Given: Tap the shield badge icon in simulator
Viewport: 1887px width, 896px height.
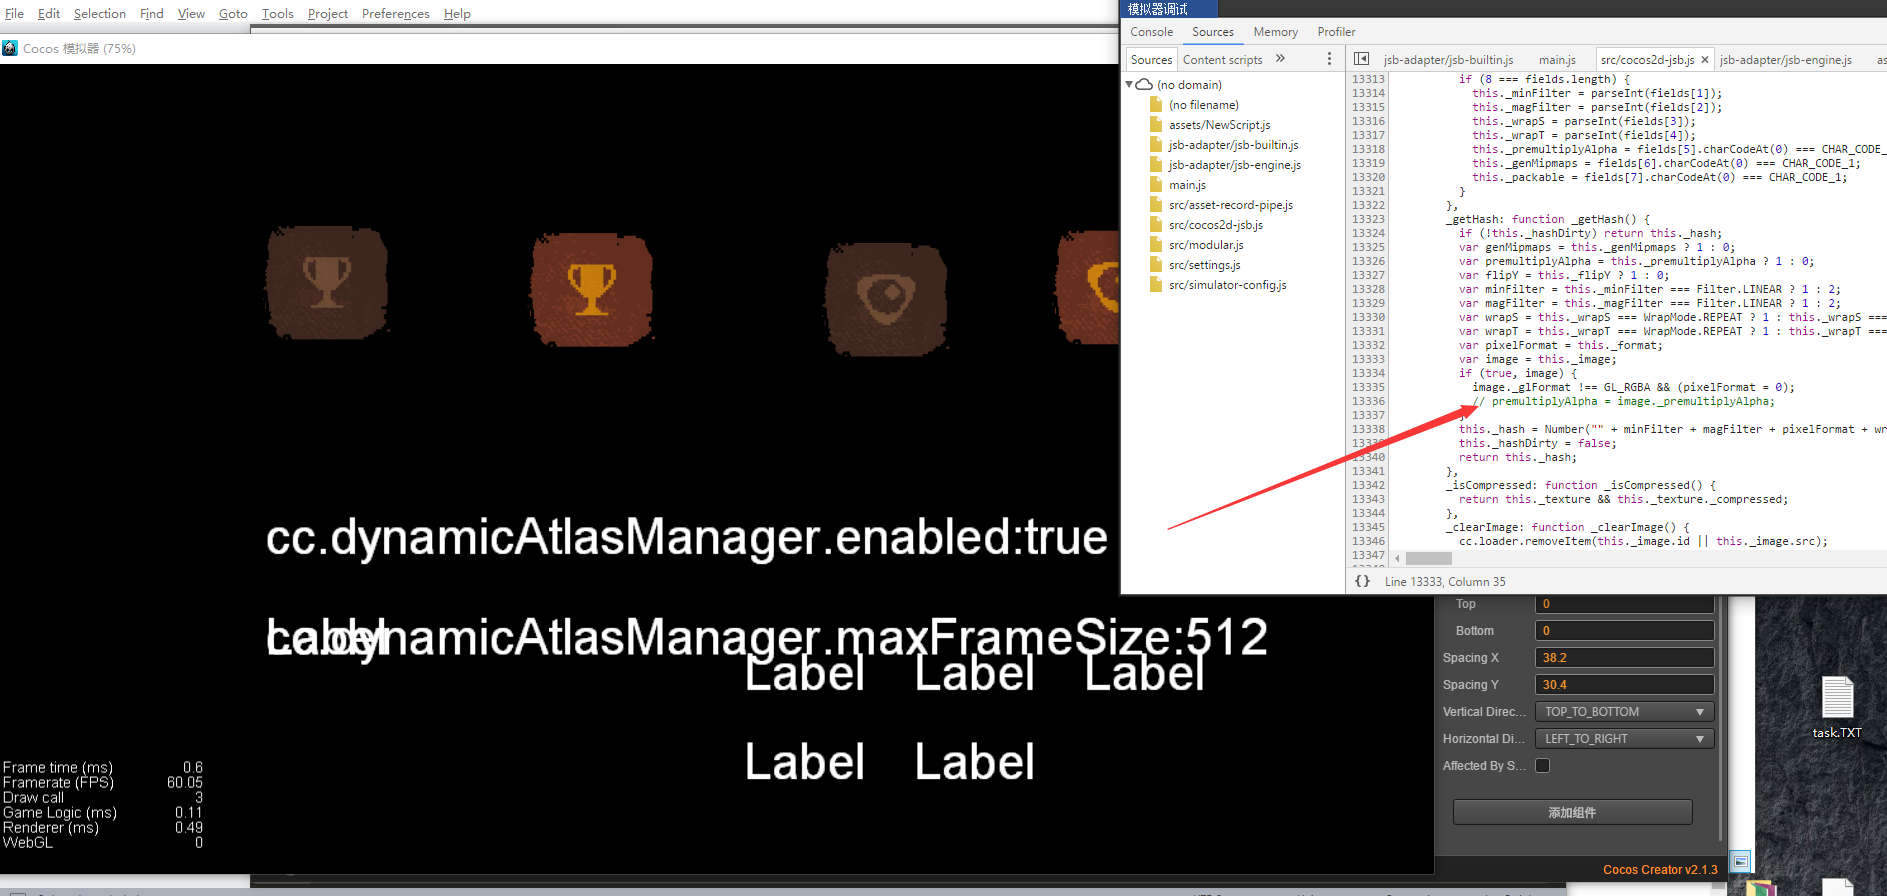Looking at the screenshot, I should [x=886, y=298].
